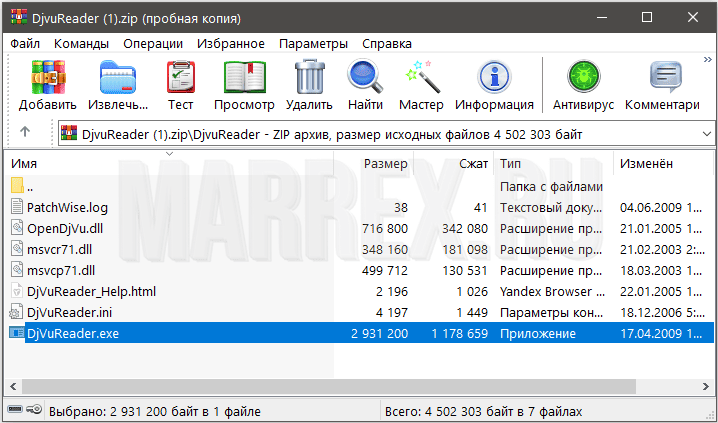The height and width of the screenshot is (423, 718).
Task: Open the Найти magnifier search icon
Action: tap(365, 76)
